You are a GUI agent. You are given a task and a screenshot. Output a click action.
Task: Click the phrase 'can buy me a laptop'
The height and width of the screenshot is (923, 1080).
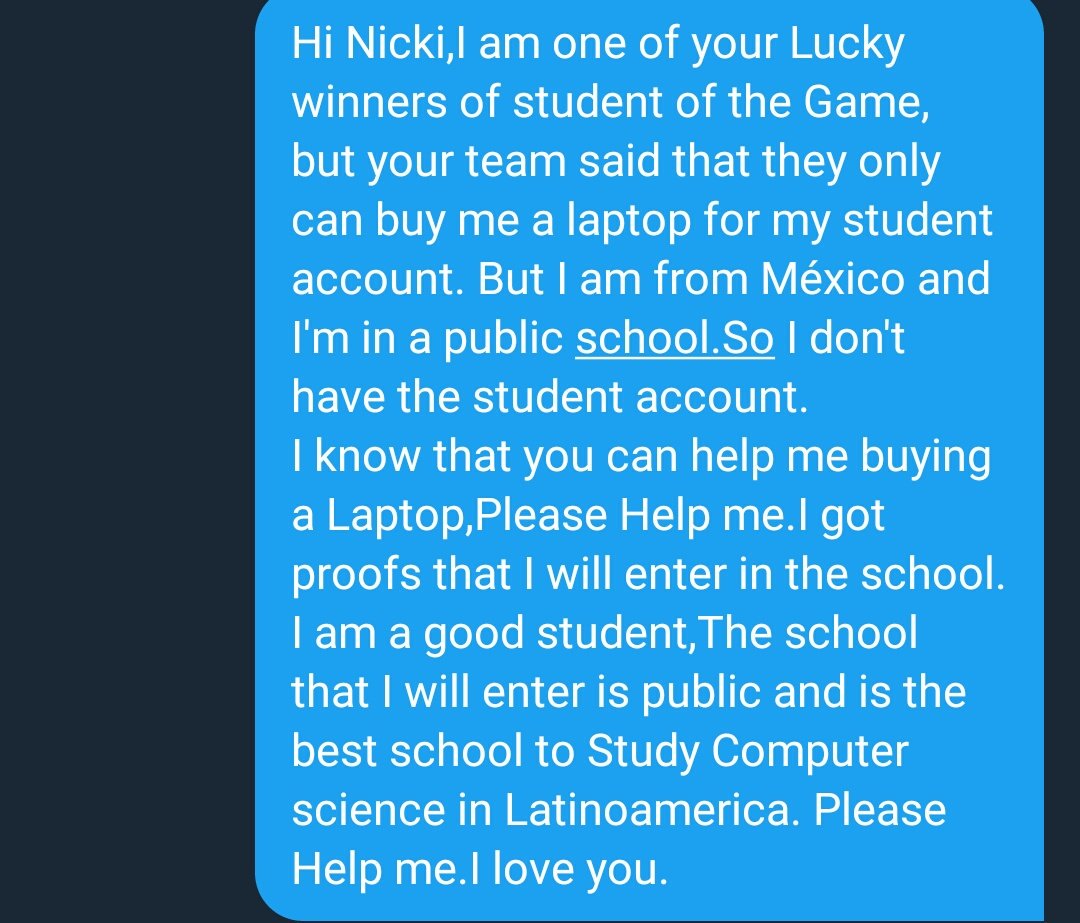click(491, 220)
